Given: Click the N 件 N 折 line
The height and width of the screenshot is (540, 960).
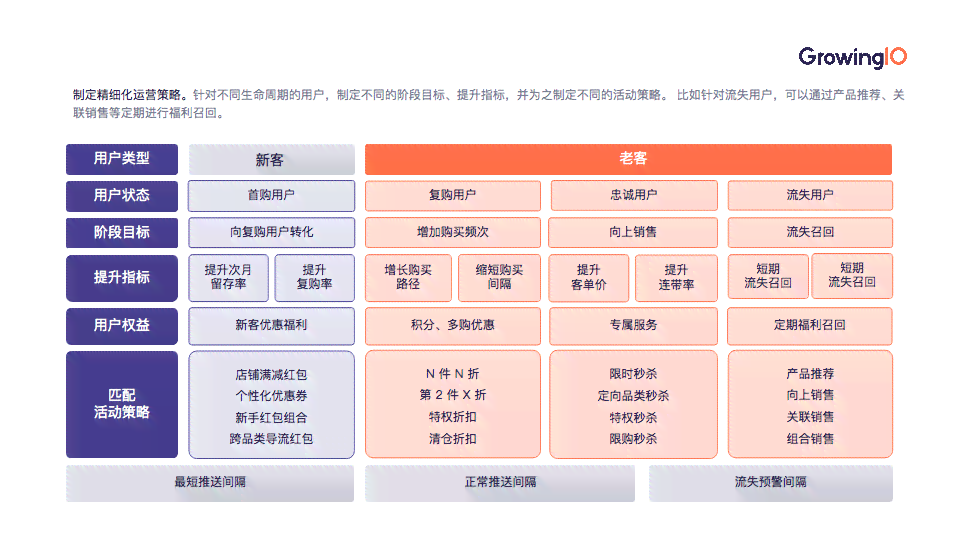Looking at the screenshot, I should click(452, 374).
